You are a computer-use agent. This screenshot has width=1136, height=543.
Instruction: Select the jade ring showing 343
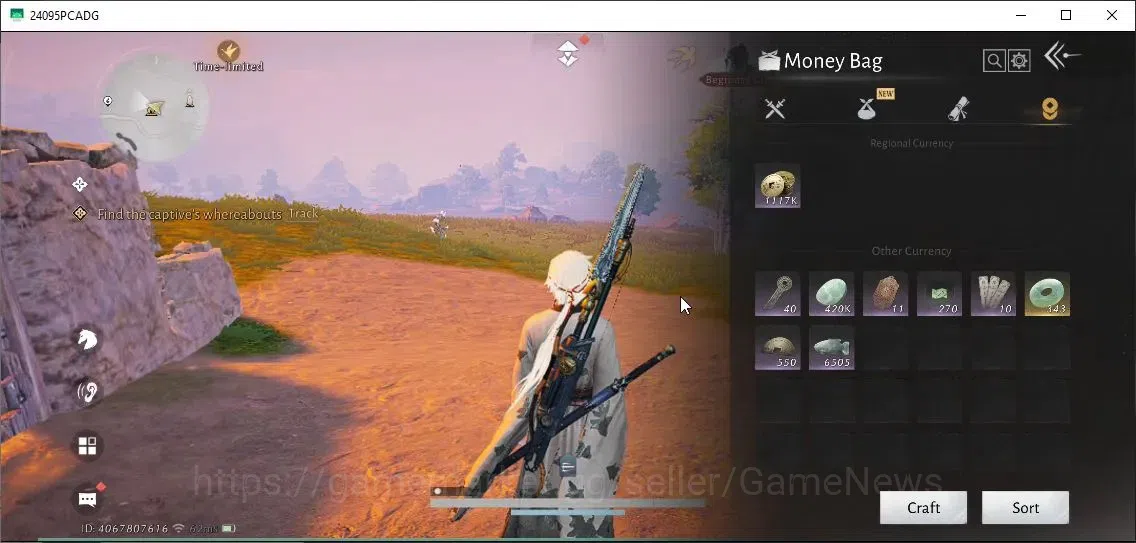point(1048,294)
